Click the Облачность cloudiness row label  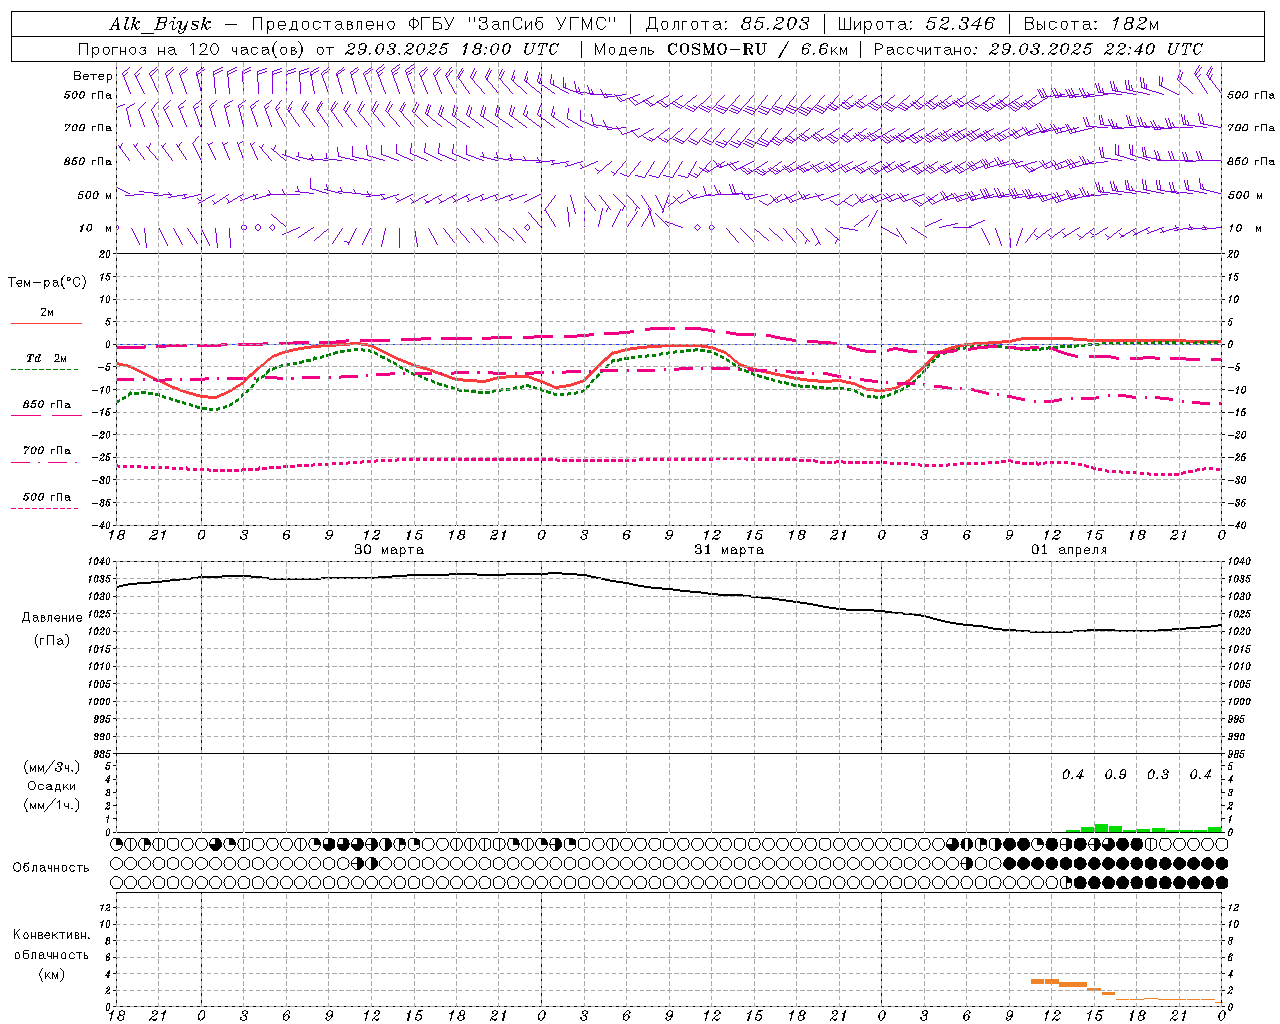(x=51, y=867)
